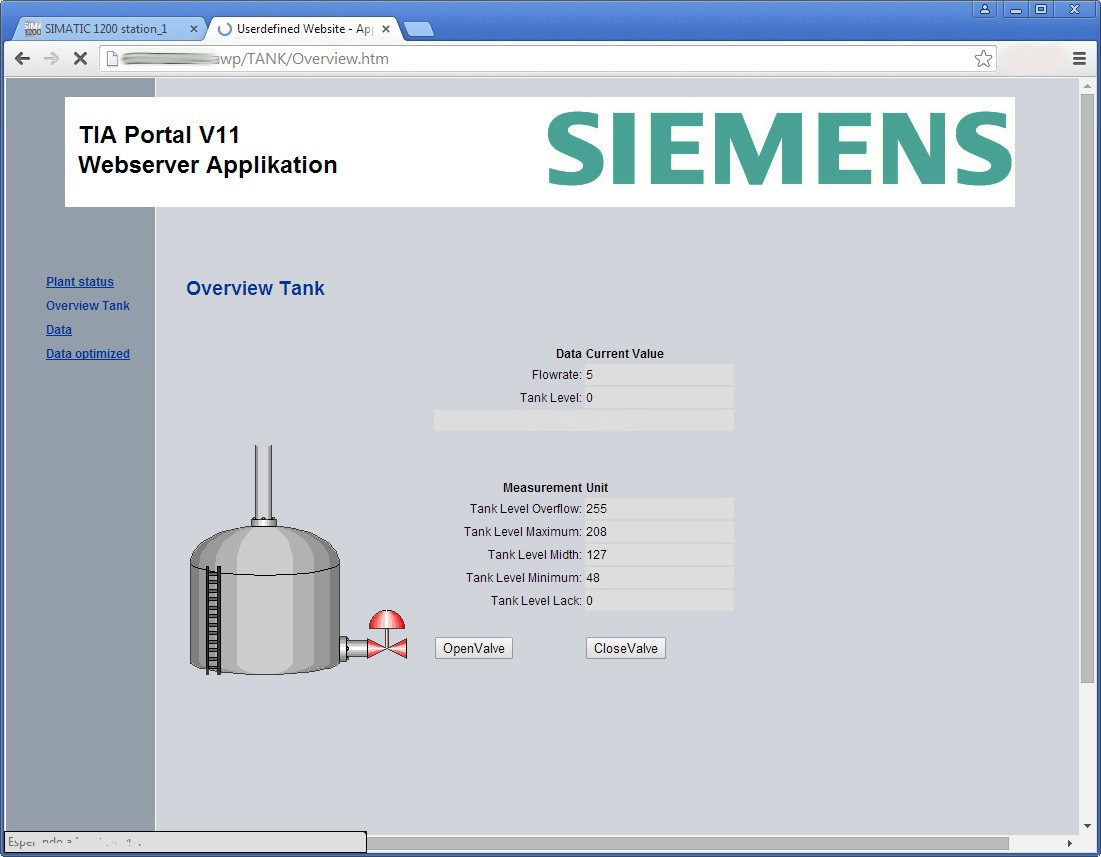Click the horizontal scrollbar right arrow
This screenshot has width=1101, height=857.
pyautogui.click(x=1070, y=843)
